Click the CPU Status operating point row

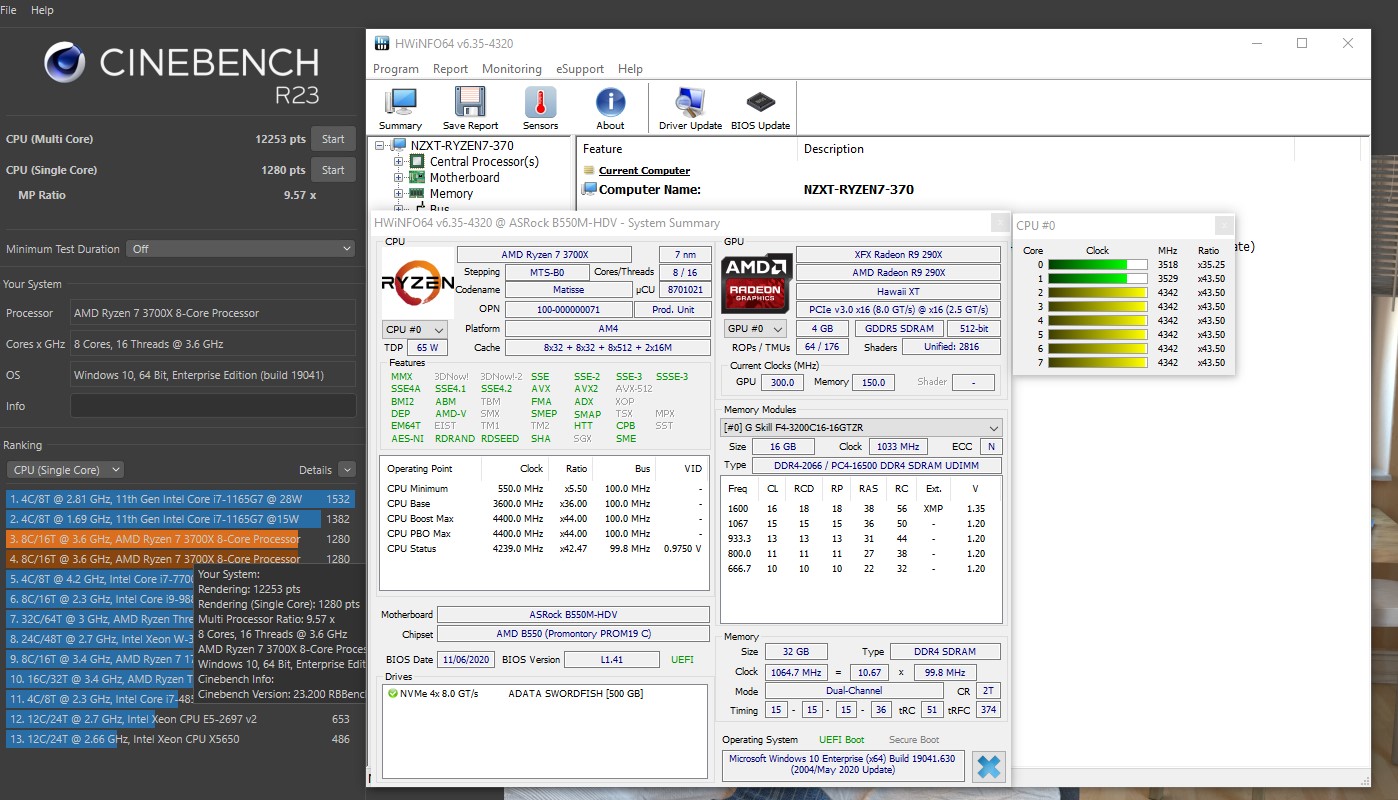pos(545,548)
